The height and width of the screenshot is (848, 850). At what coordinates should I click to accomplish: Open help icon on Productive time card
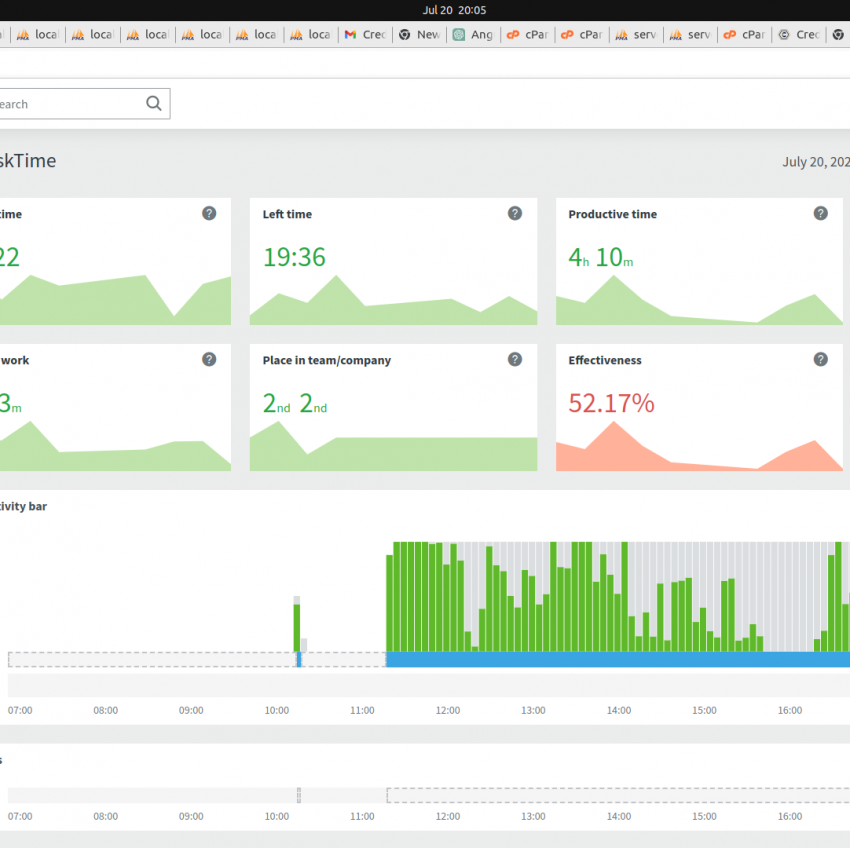tap(820, 214)
